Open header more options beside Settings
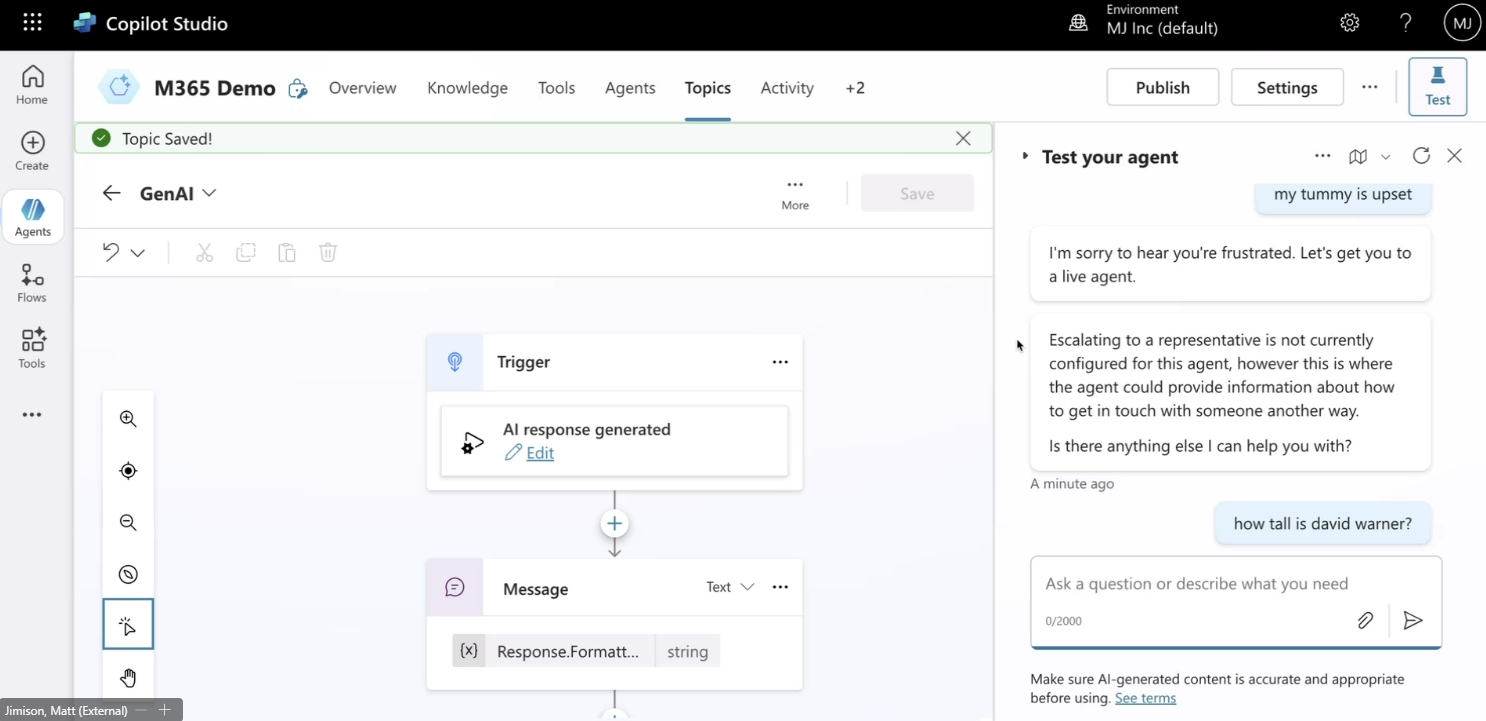 1369,87
